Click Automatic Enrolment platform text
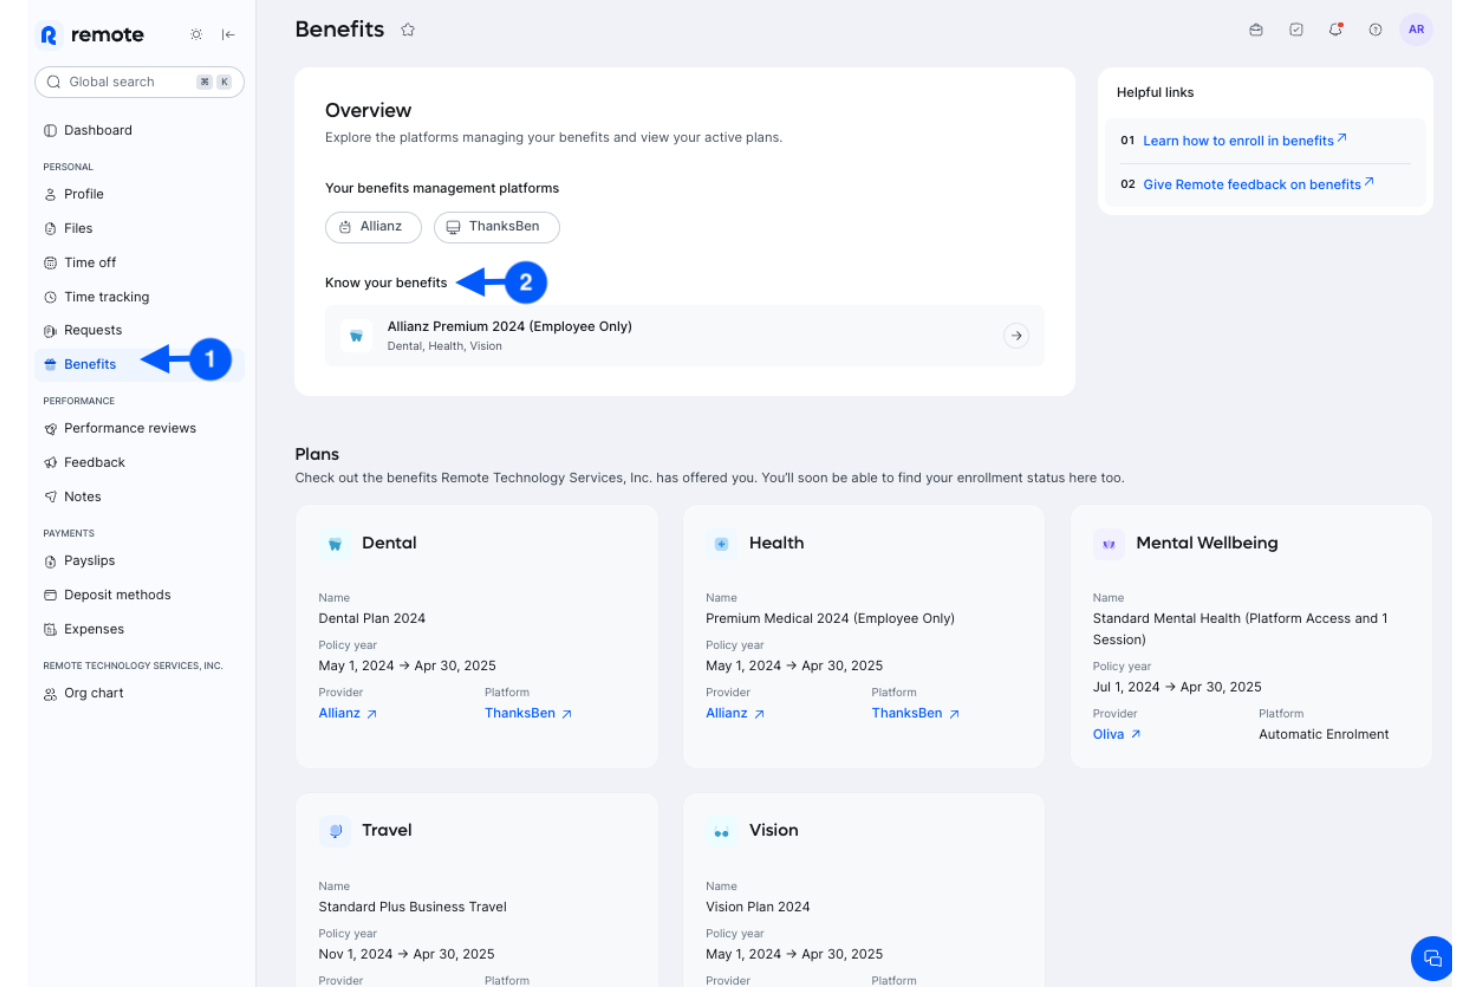The height and width of the screenshot is (987, 1480). 1324,734
